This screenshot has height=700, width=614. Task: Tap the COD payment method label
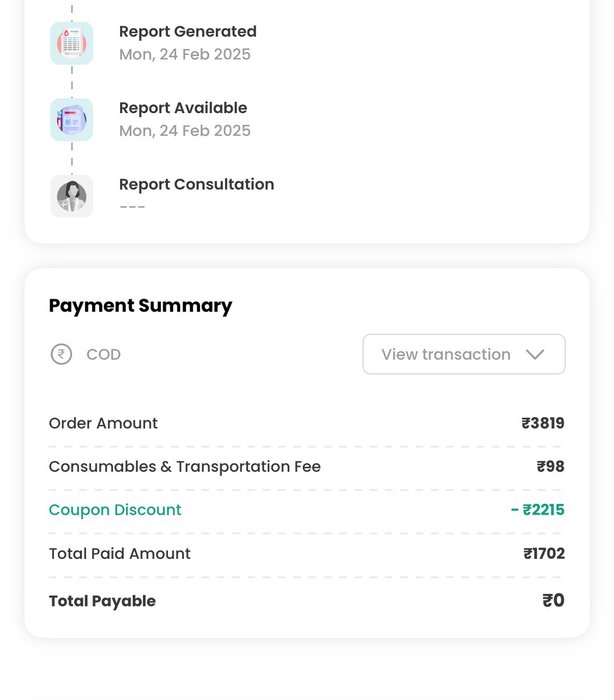click(x=104, y=354)
